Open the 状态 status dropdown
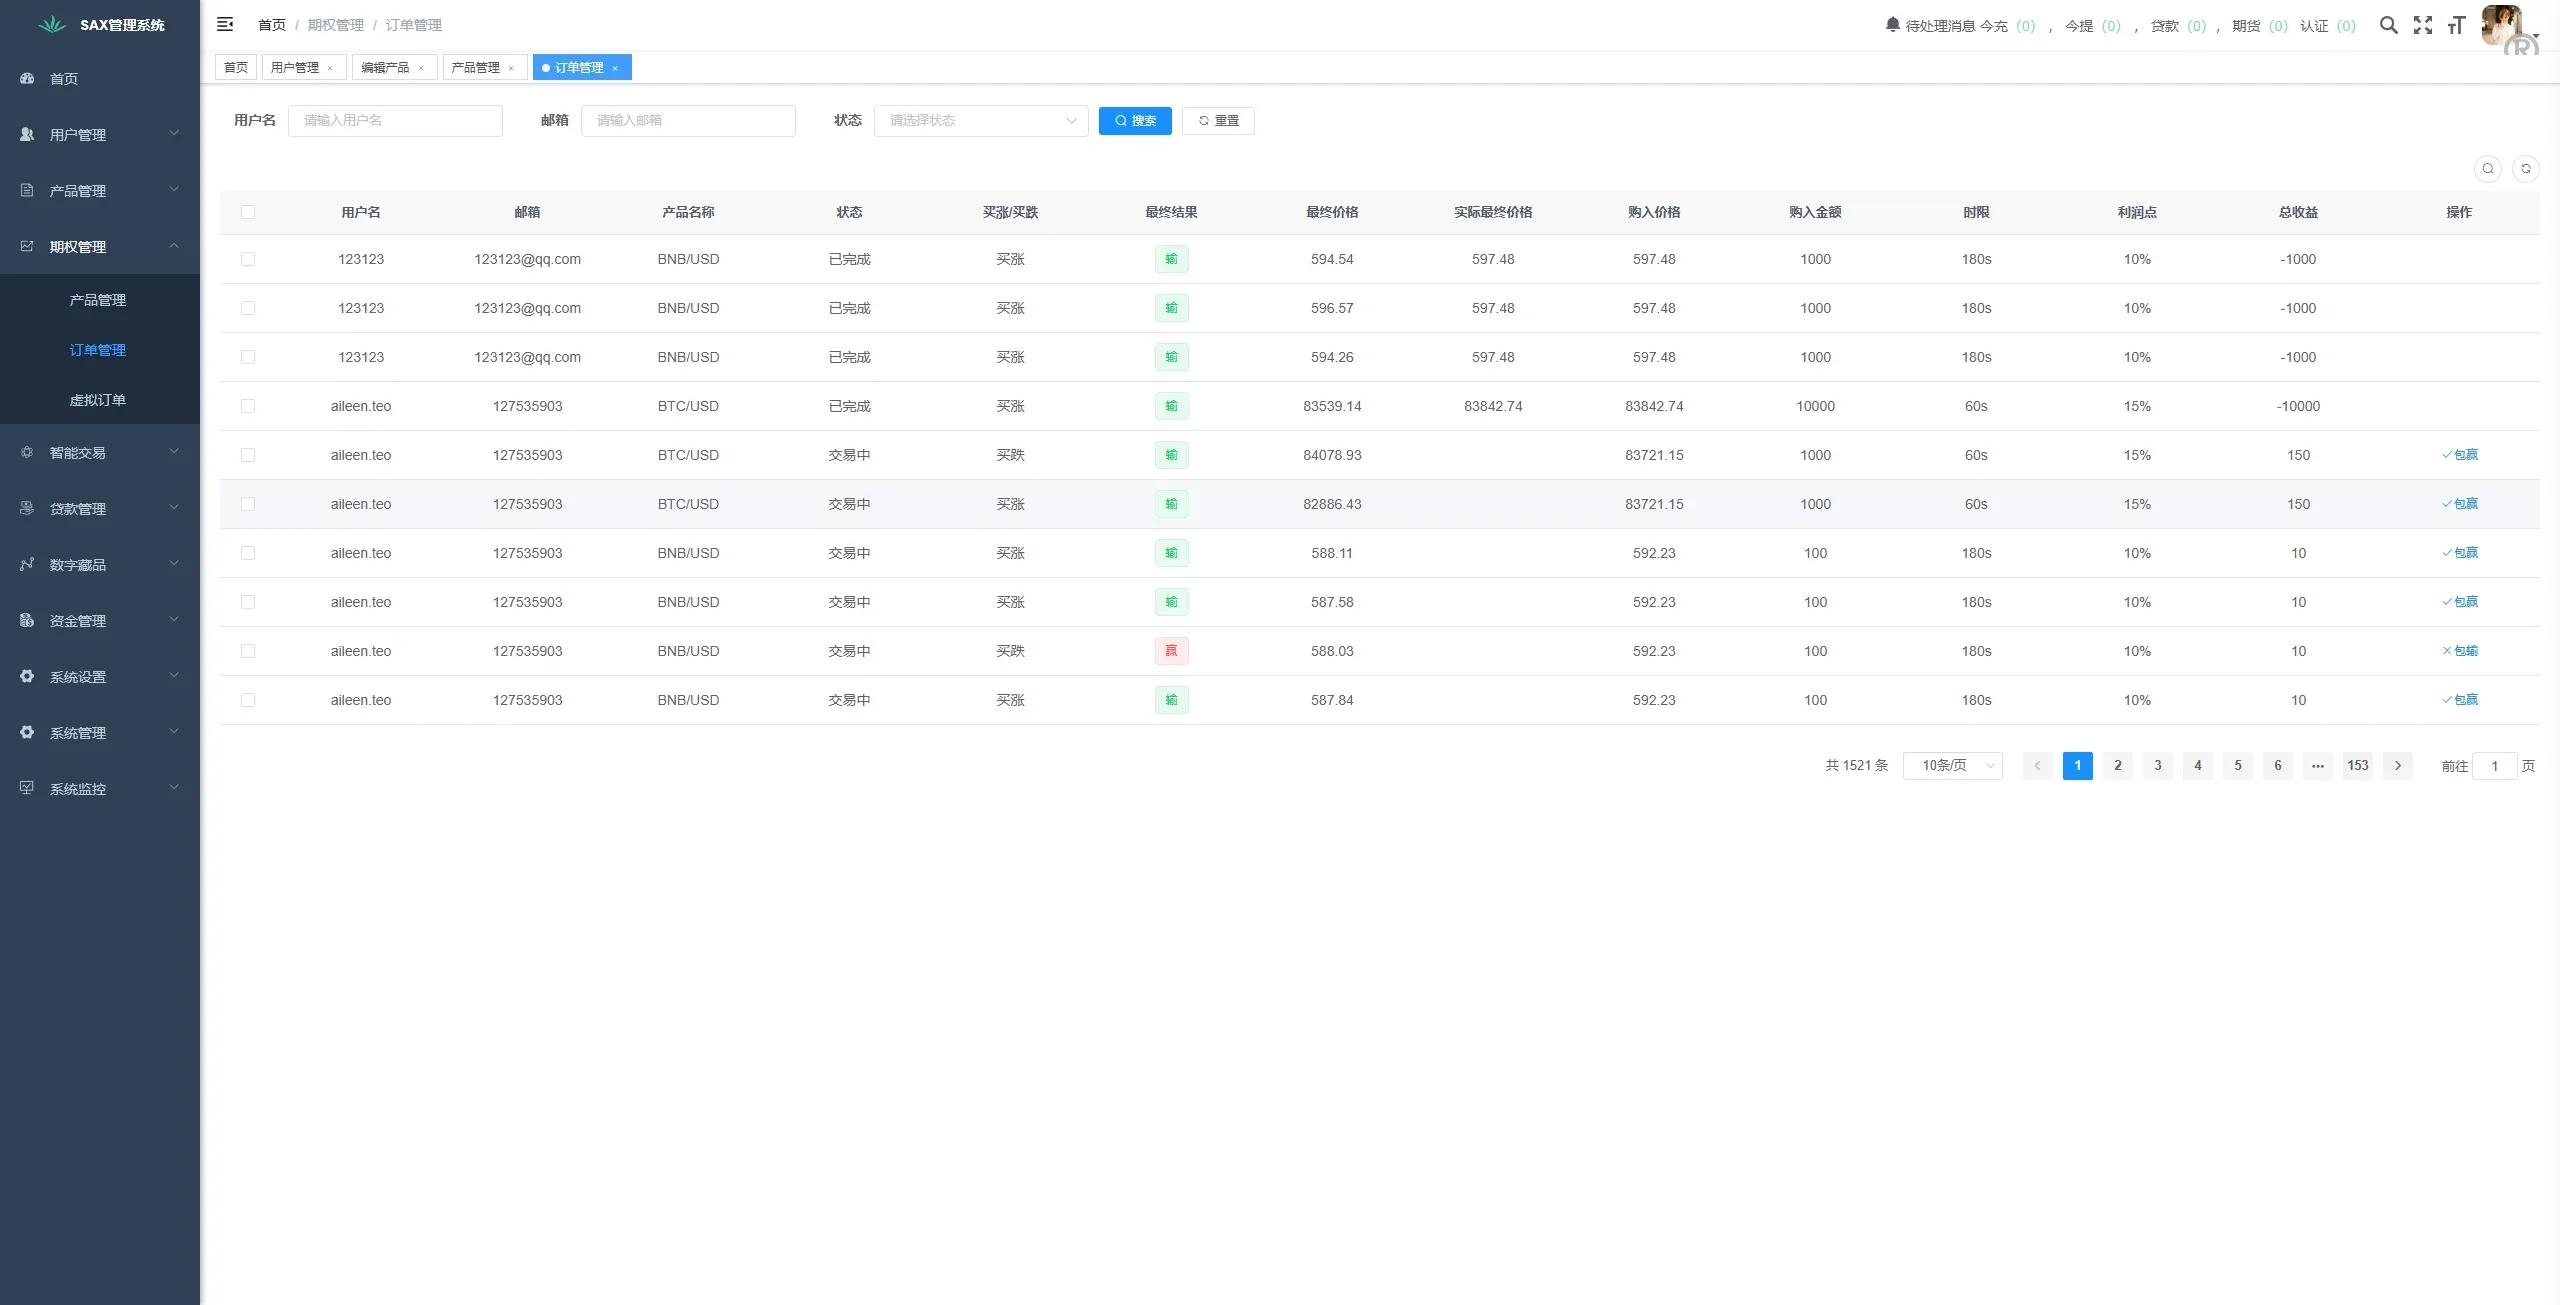Image resolution: width=2560 pixels, height=1305 pixels. 979,120
